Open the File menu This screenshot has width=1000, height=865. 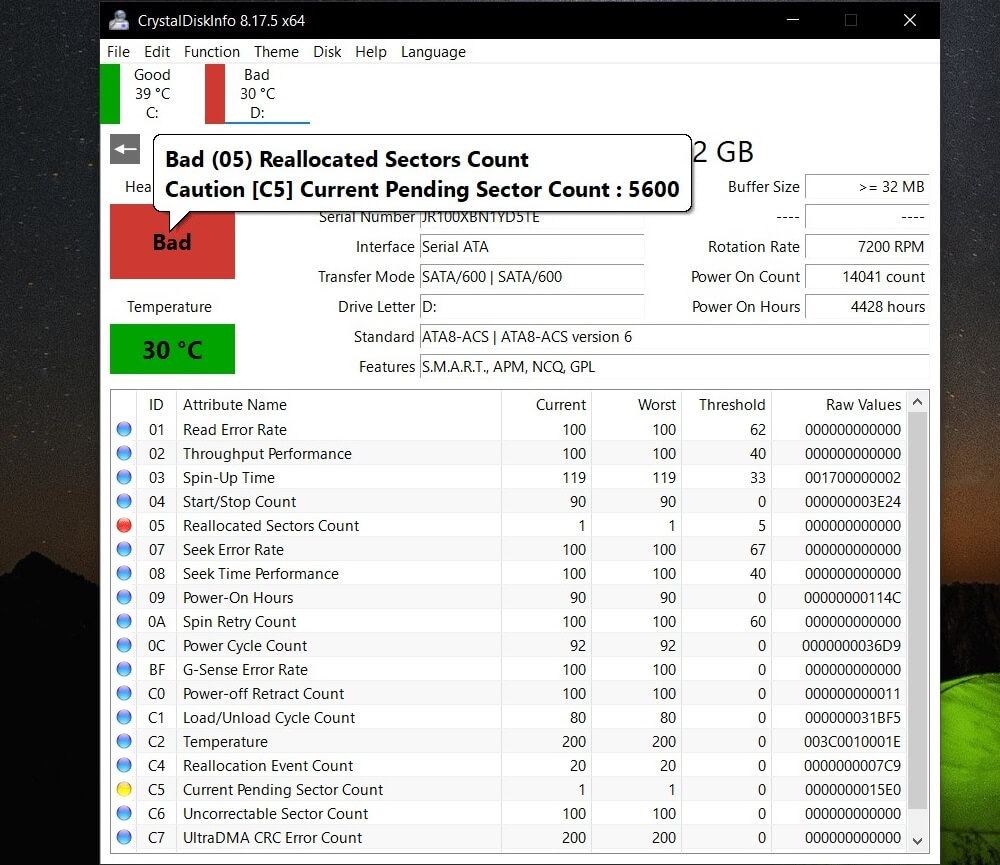[x=118, y=52]
